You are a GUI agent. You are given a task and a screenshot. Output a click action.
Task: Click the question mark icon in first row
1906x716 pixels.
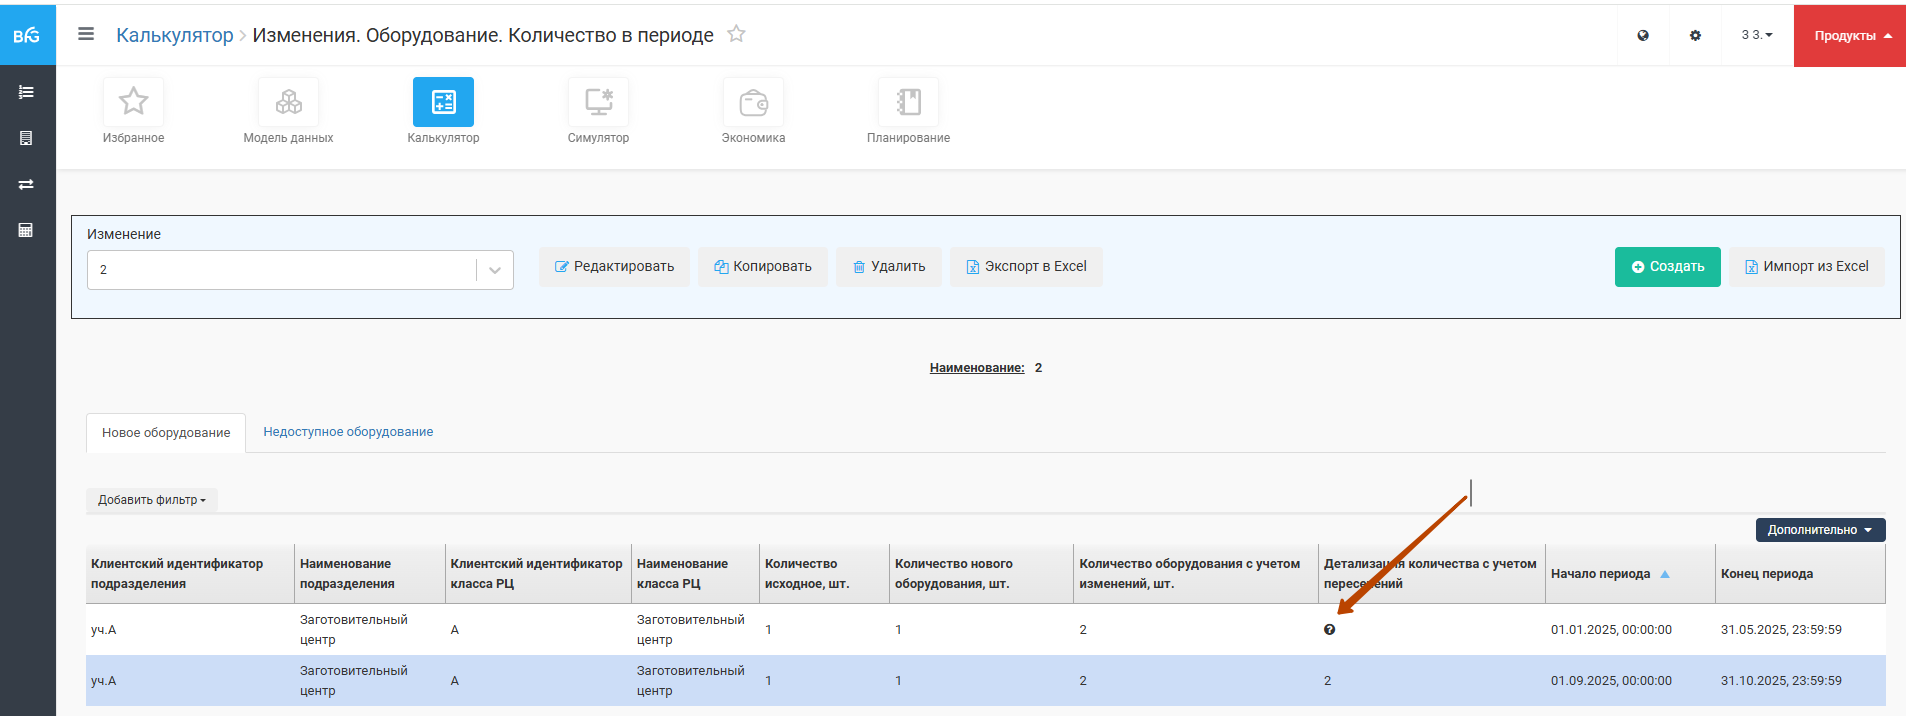[1329, 629]
